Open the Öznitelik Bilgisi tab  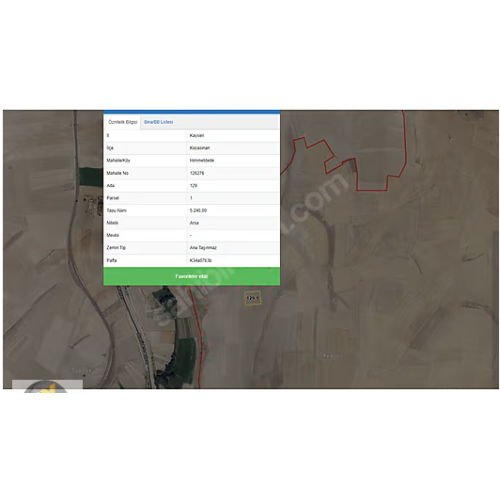(x=122, y=122)
